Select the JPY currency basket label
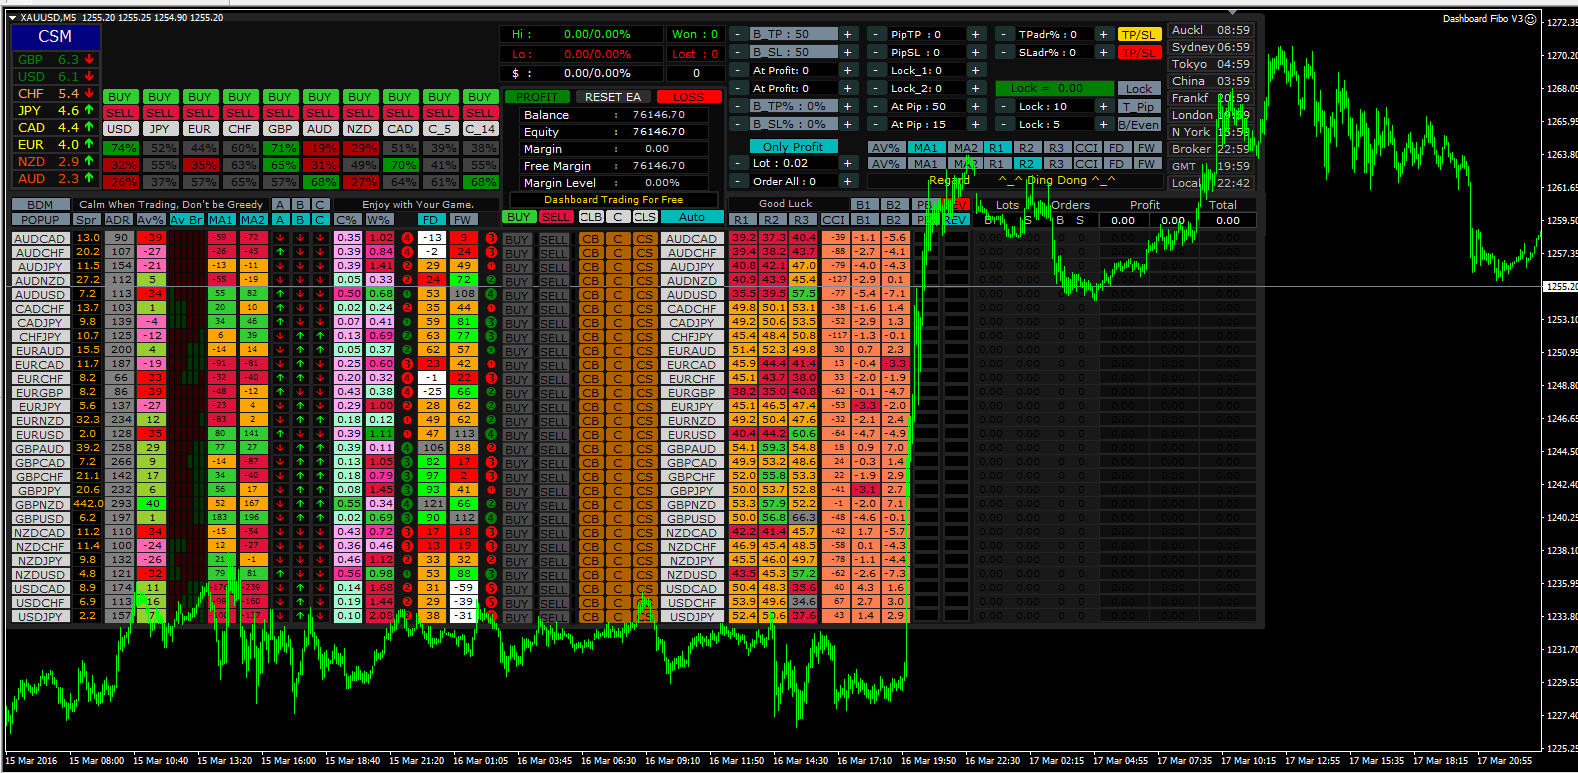1578x773 pixels. coord(159,129)
